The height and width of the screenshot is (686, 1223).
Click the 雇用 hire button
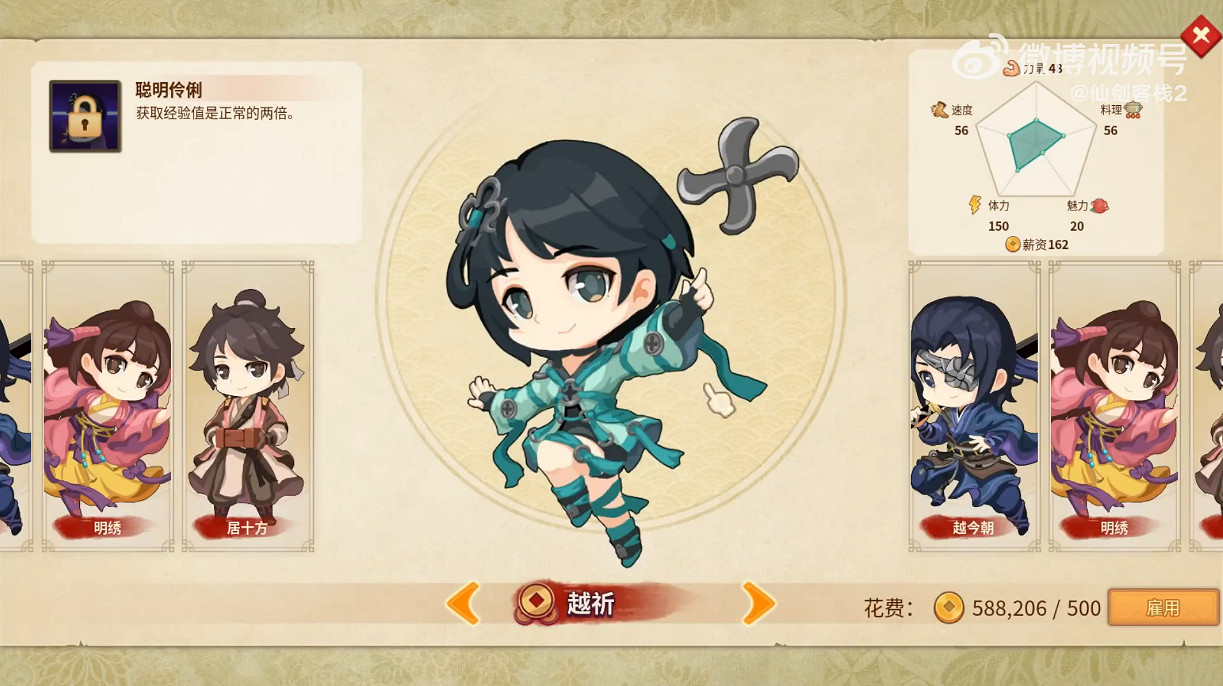[x=1163, y=608]
